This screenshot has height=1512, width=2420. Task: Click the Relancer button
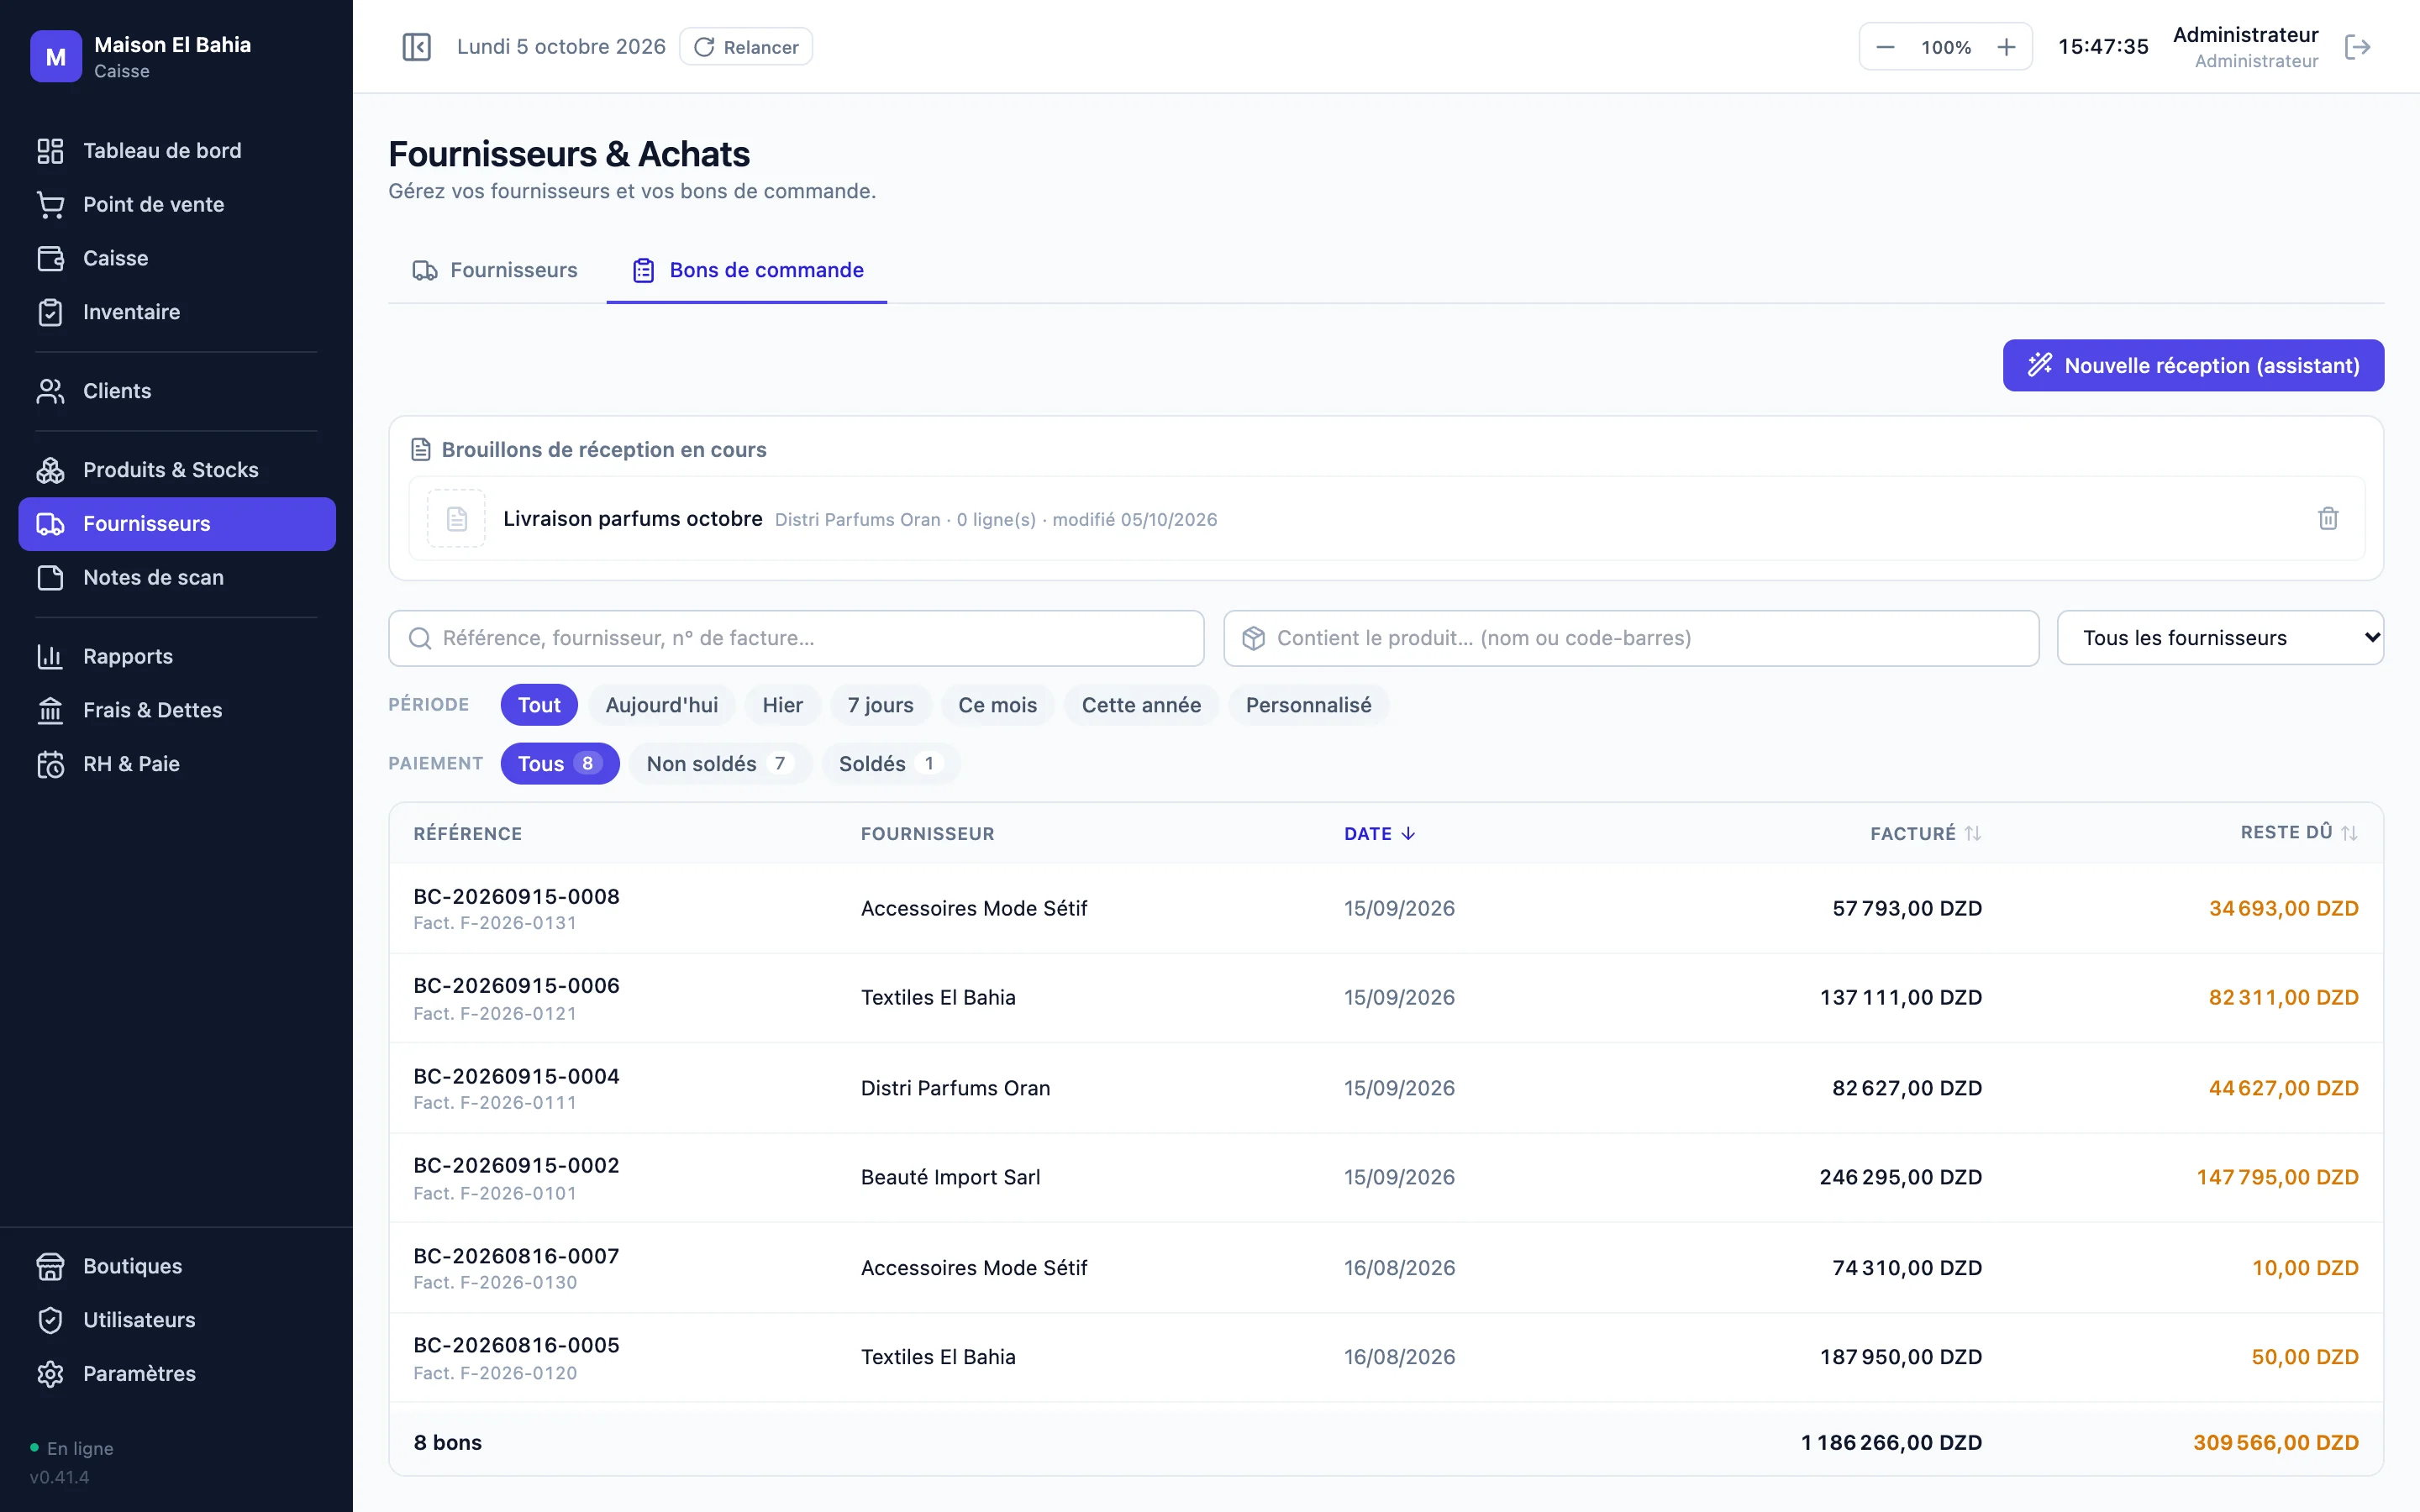746,47
